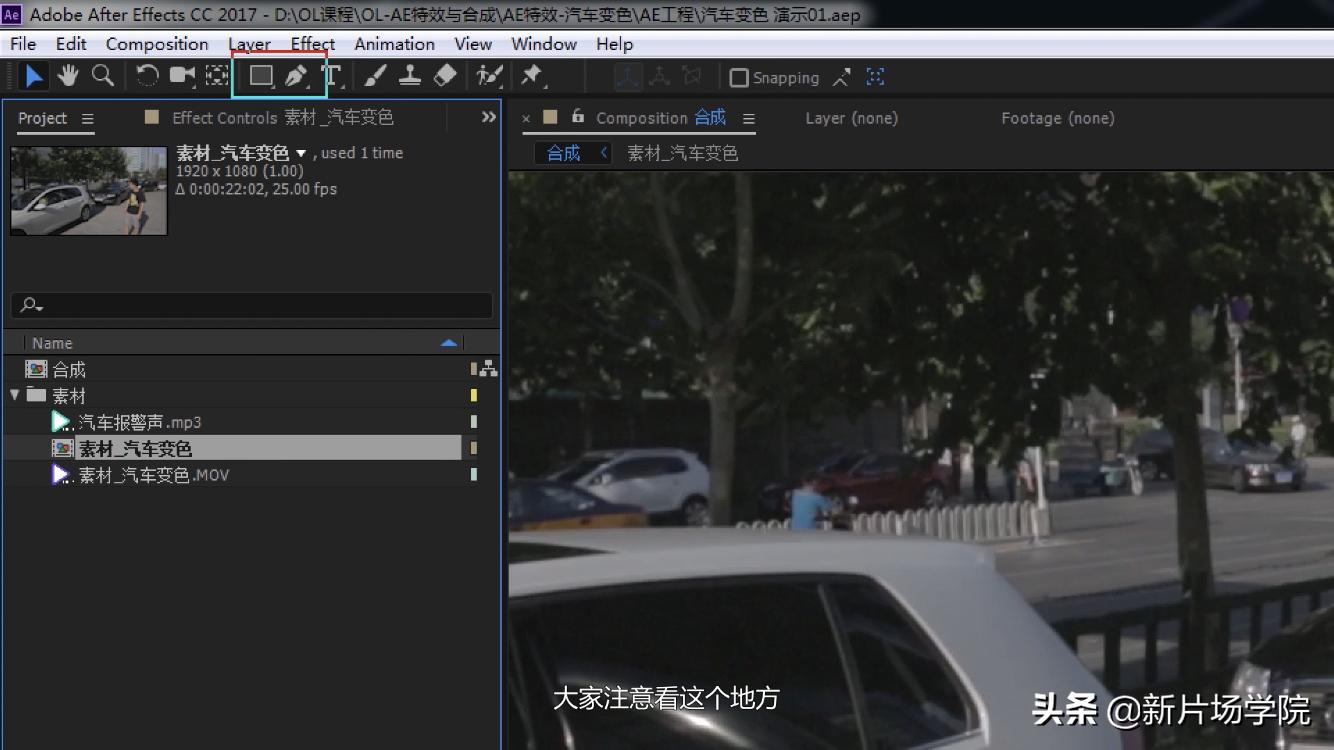Activate the Zoom tool
The width and height of the screenshot is (1334, 750).
click(x=103, y=75)
